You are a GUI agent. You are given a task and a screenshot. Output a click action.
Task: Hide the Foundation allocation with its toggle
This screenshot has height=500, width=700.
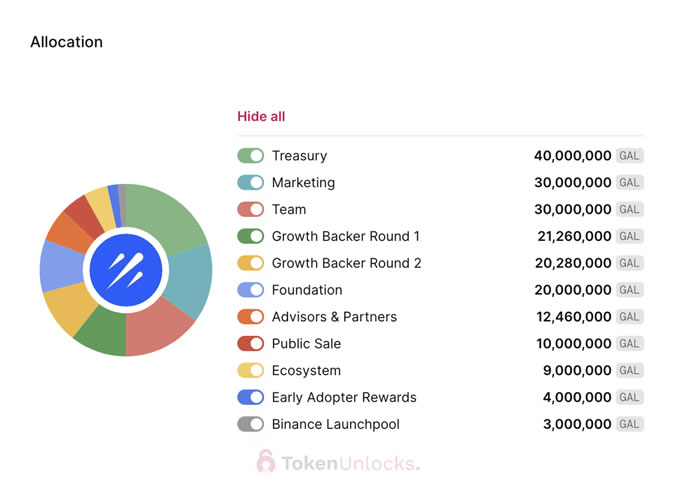tap(250, 290)
